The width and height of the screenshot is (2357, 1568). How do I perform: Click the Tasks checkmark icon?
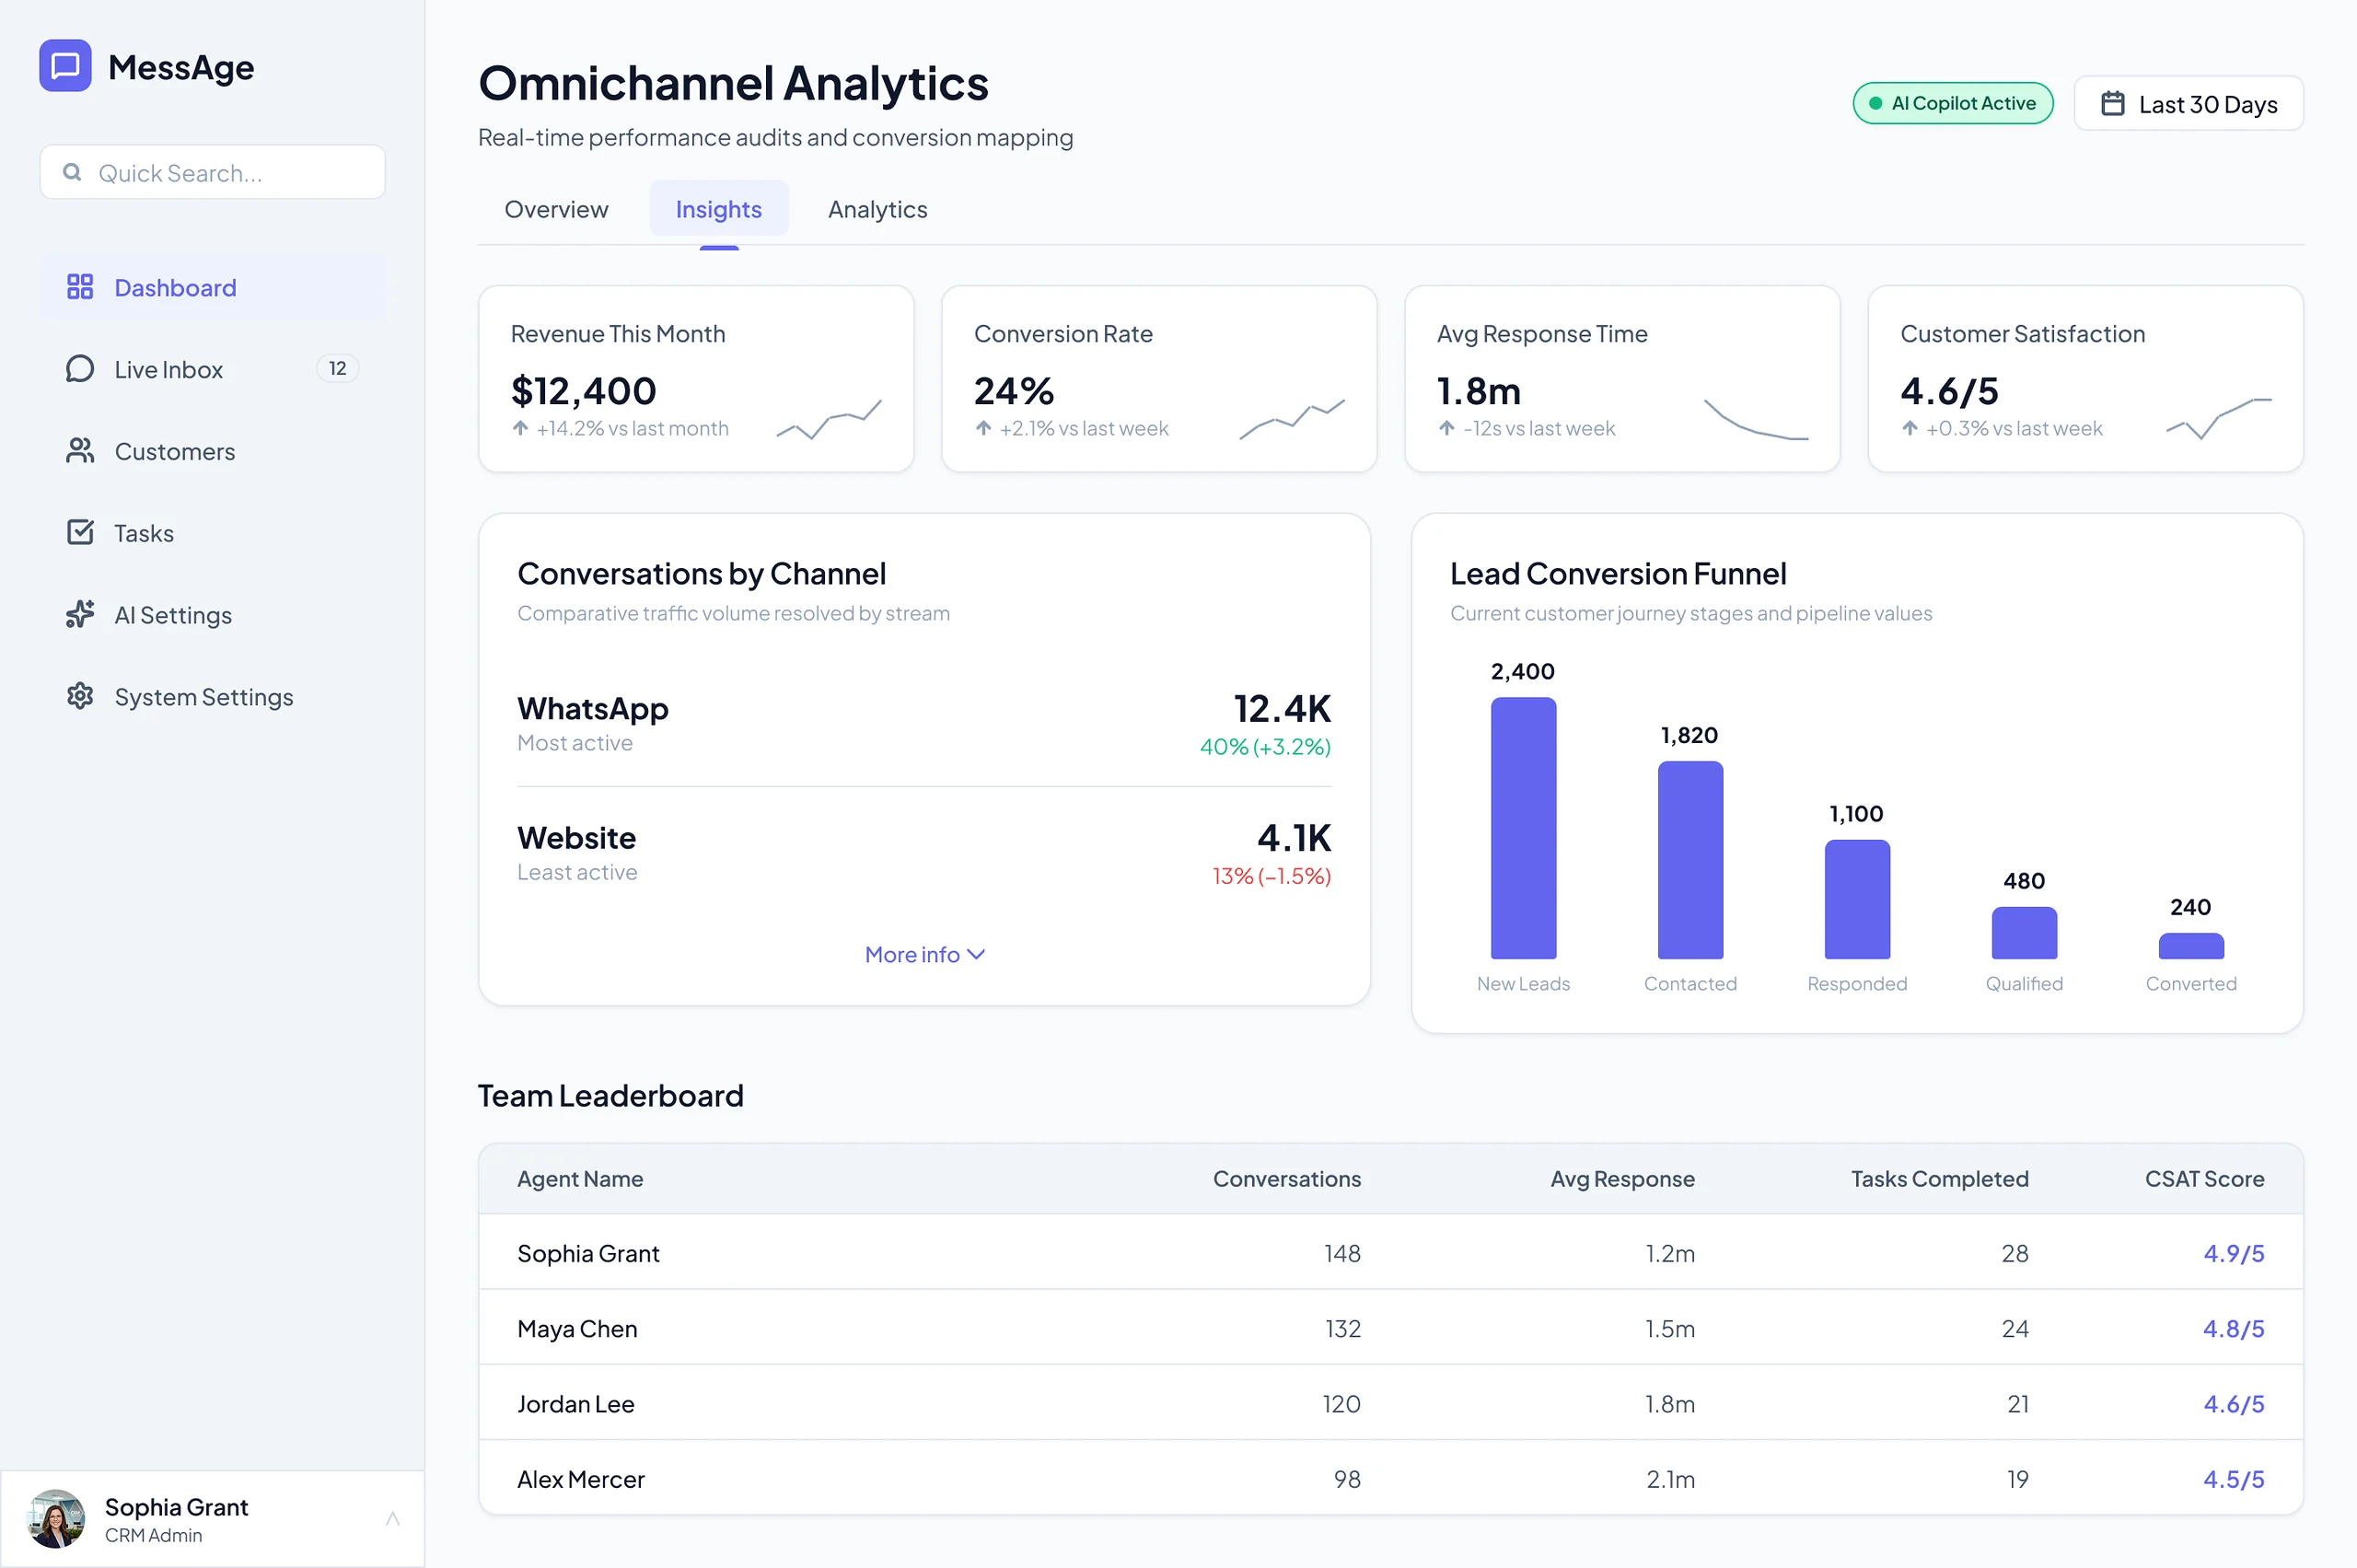pyautogui.click(x=80, y=532)
